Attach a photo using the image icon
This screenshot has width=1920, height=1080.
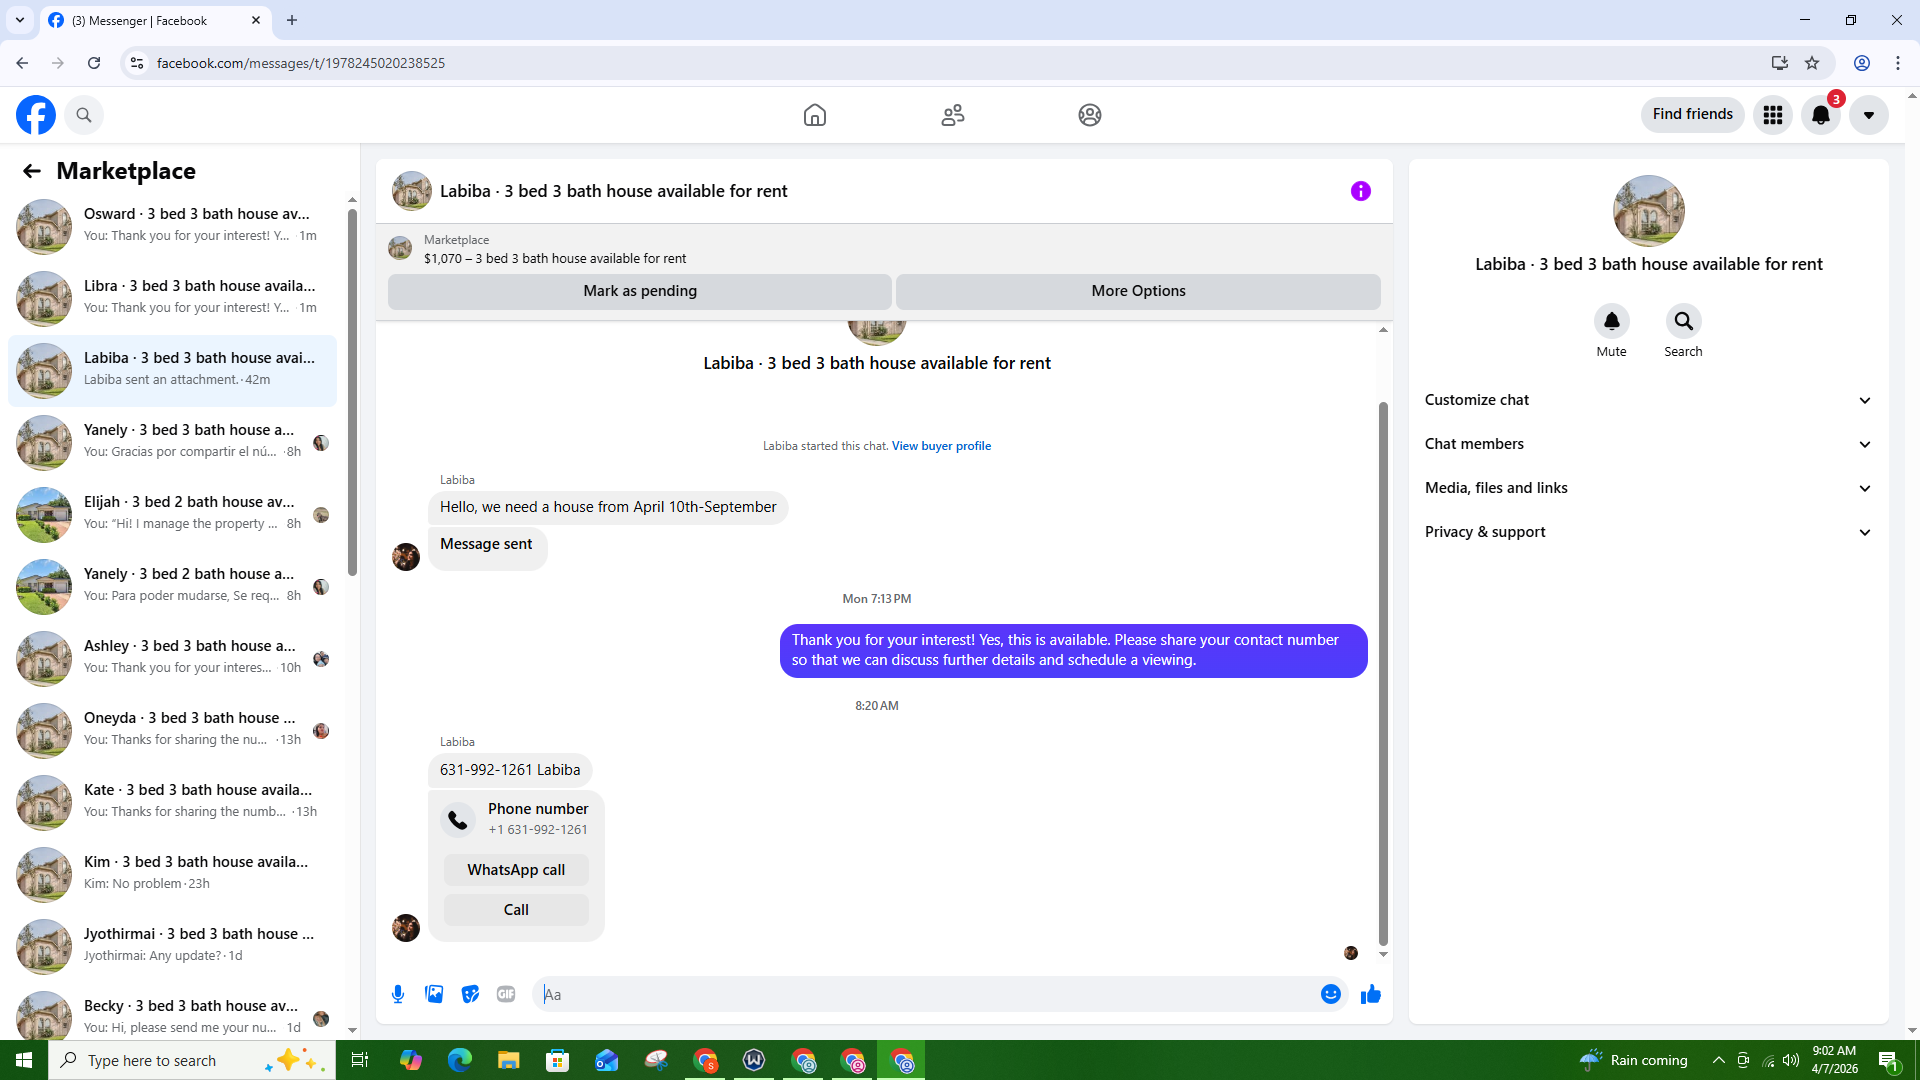tap(434, 994)
